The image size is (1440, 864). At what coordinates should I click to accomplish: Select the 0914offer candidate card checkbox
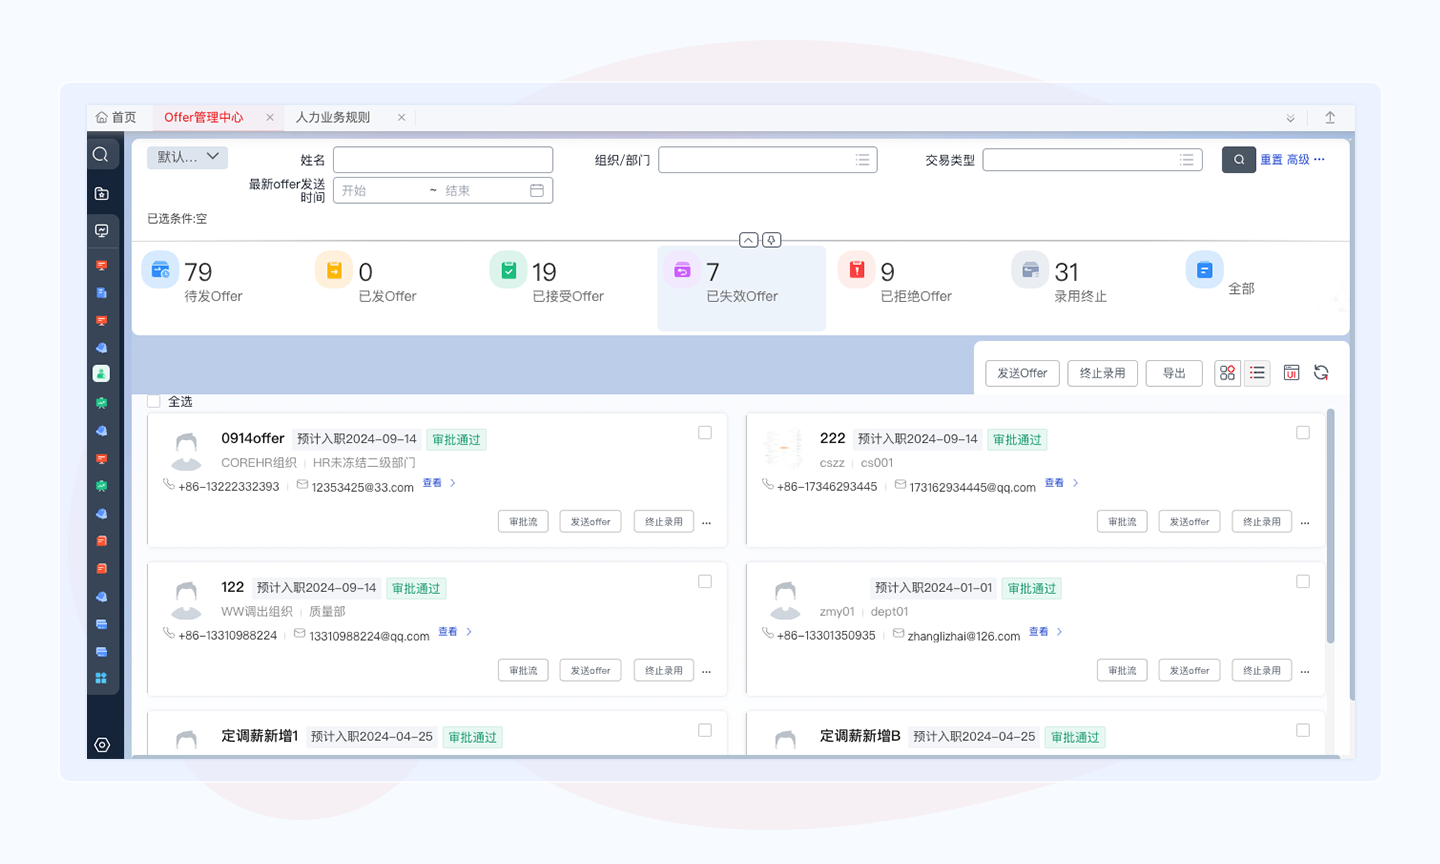pyautogui.click(x=705, y=433)
